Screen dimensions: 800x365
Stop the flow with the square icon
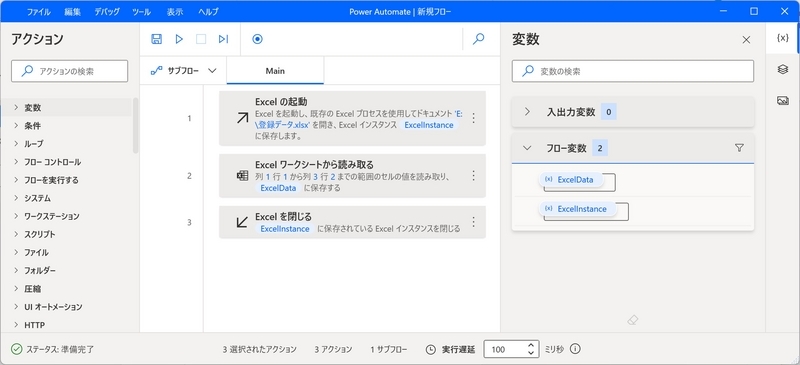pyautogui.click(x=201, y=39)
